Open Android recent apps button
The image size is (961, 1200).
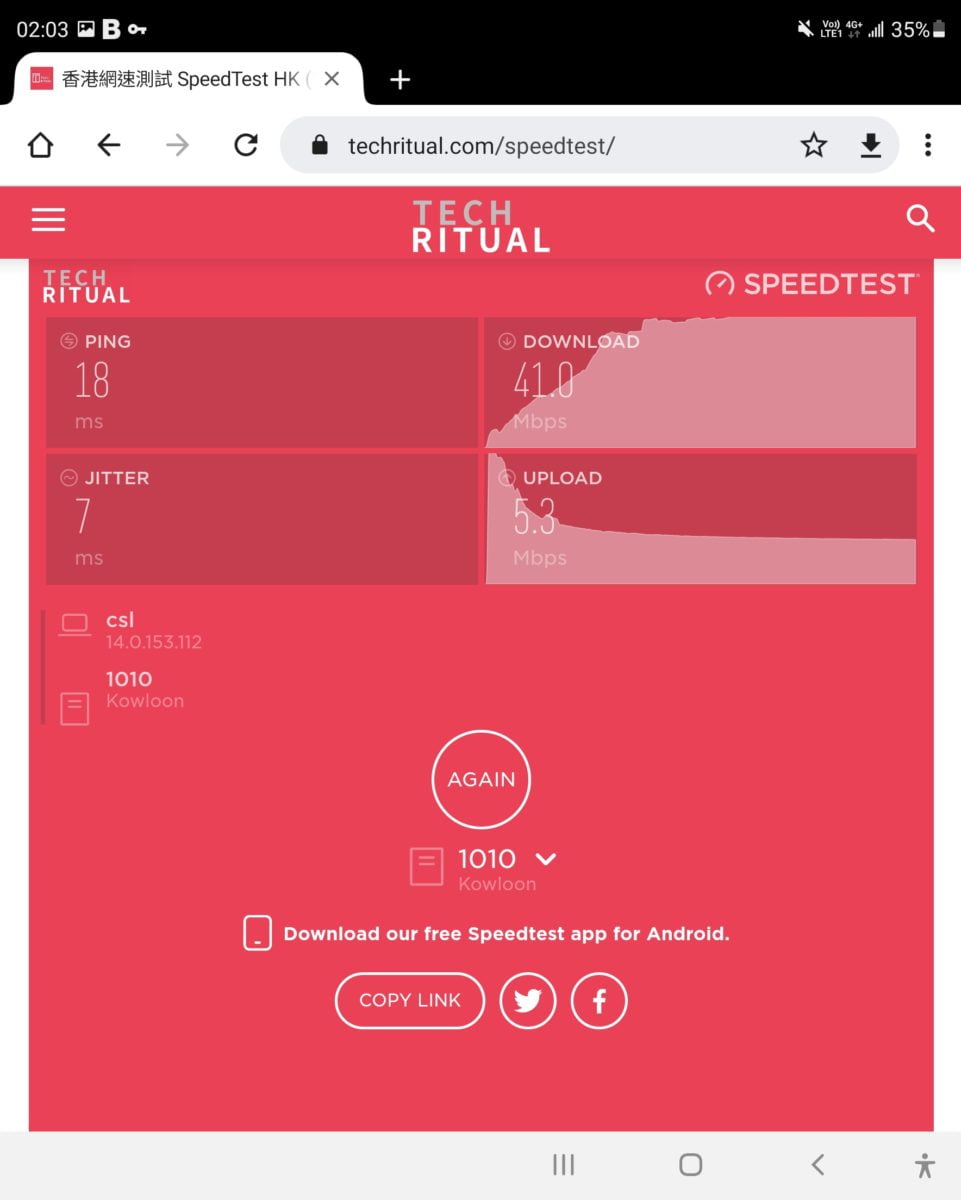coord(564,1164)
